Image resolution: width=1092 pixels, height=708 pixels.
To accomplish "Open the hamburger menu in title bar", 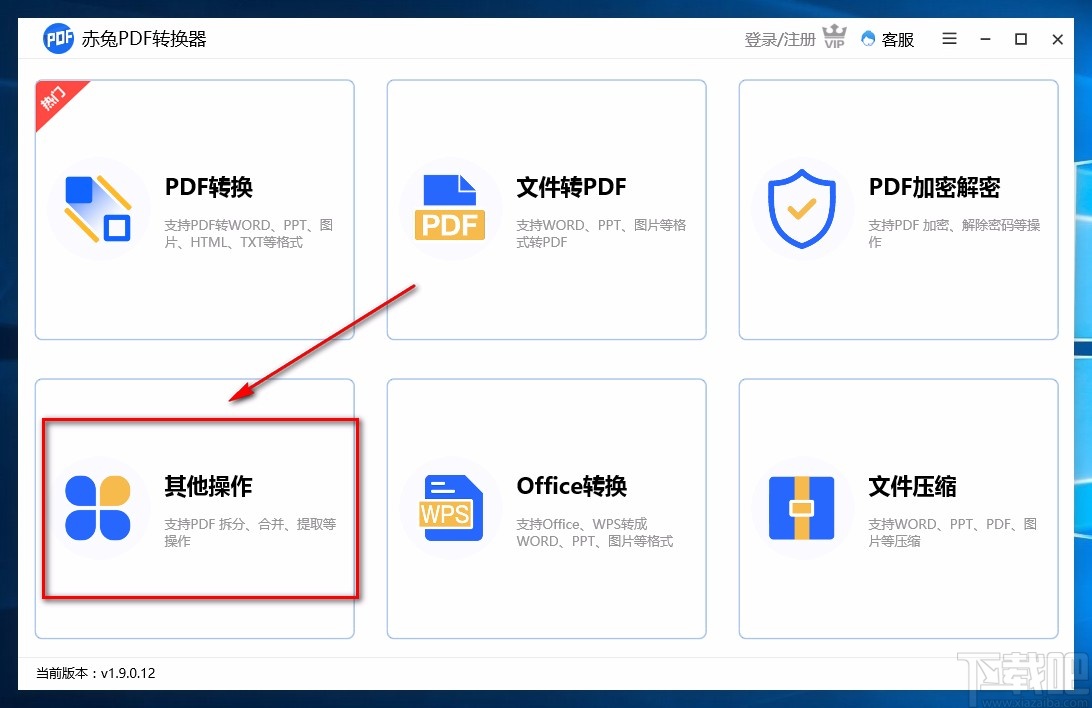I will click(x=948, y=39).
